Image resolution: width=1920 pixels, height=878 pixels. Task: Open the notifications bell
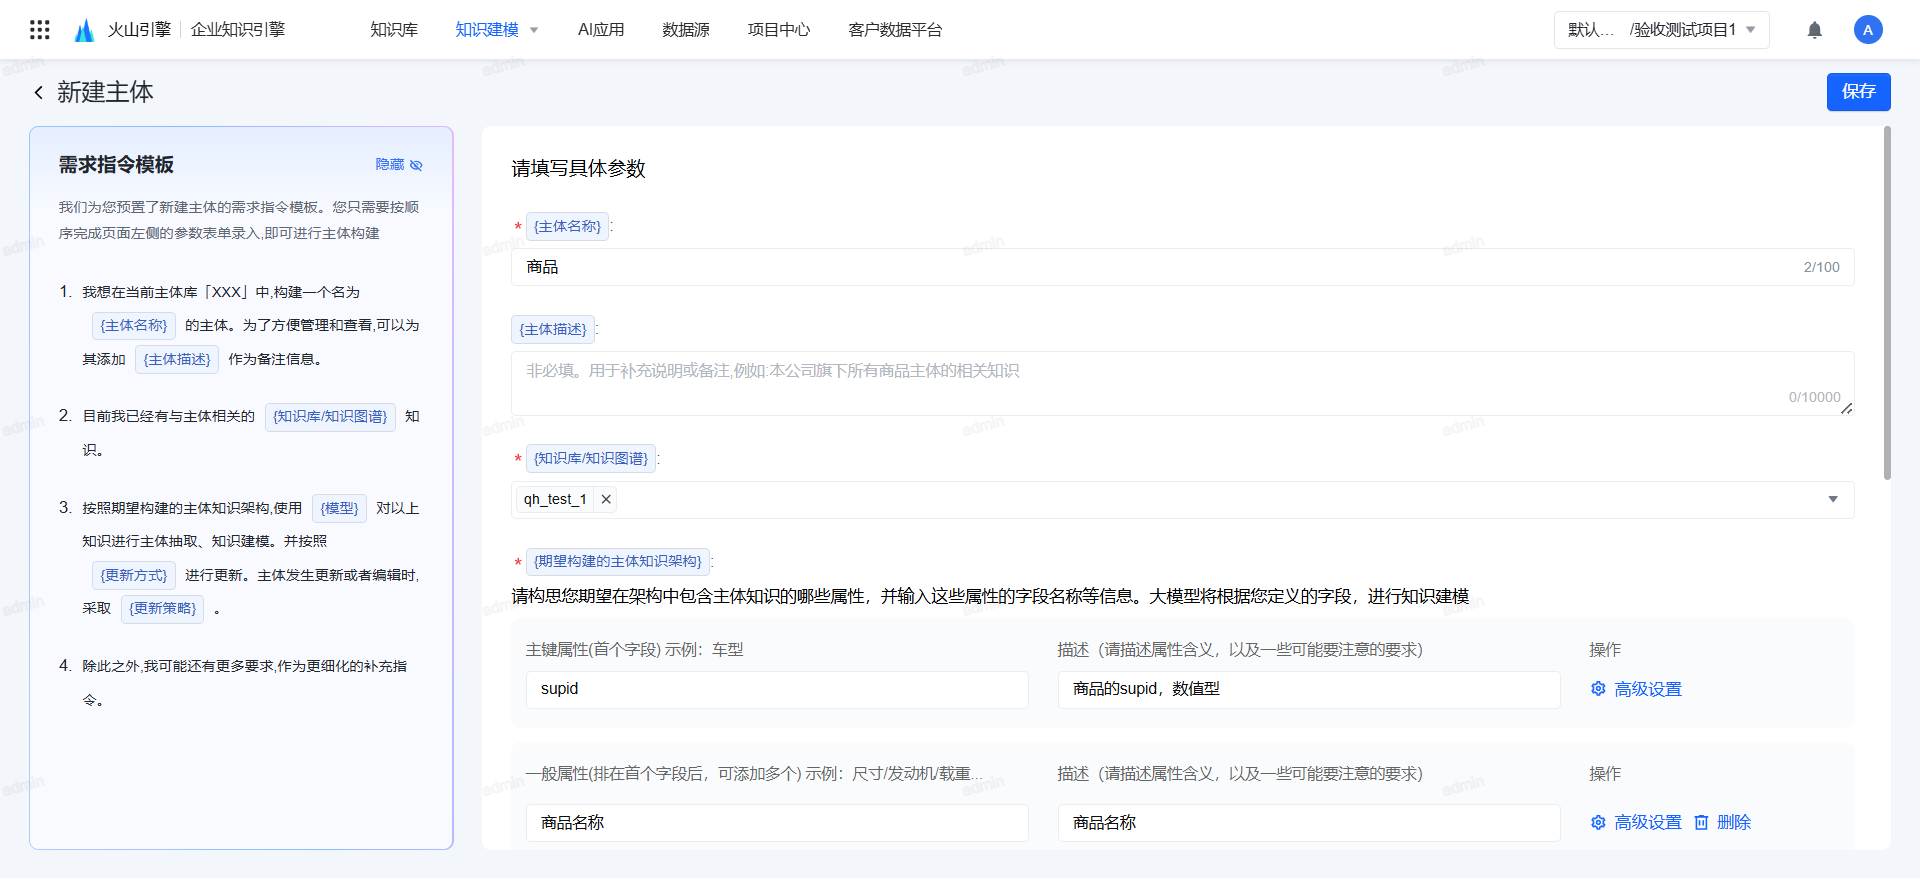(1814, 30)
